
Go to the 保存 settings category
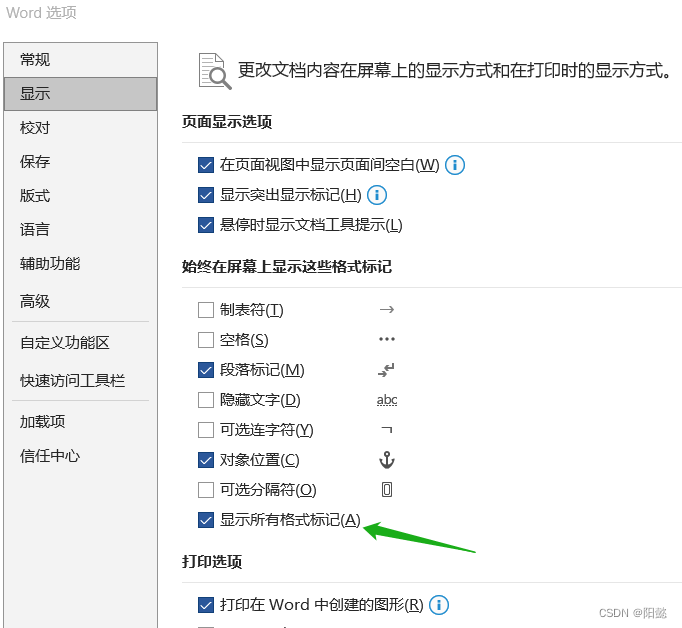pyautogui.click(x=80, y=162)
